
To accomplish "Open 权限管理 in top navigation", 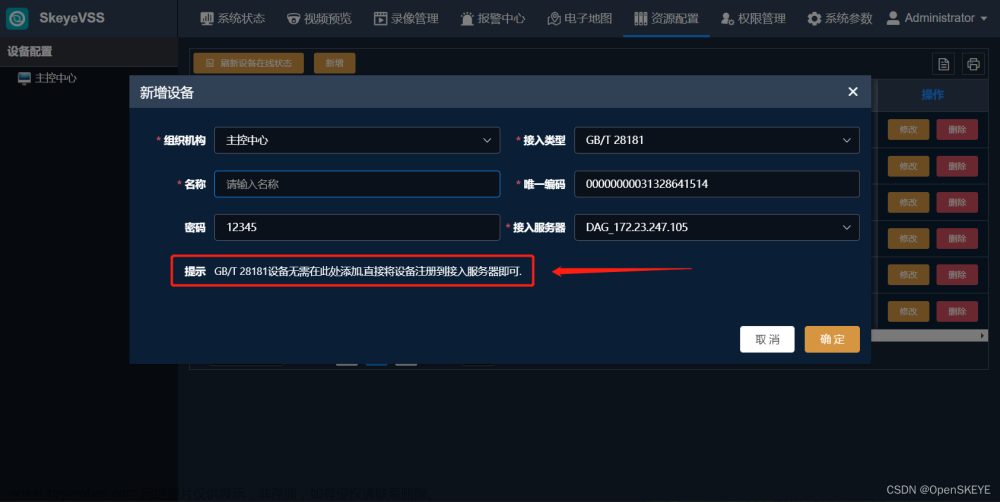I will 753,18.
